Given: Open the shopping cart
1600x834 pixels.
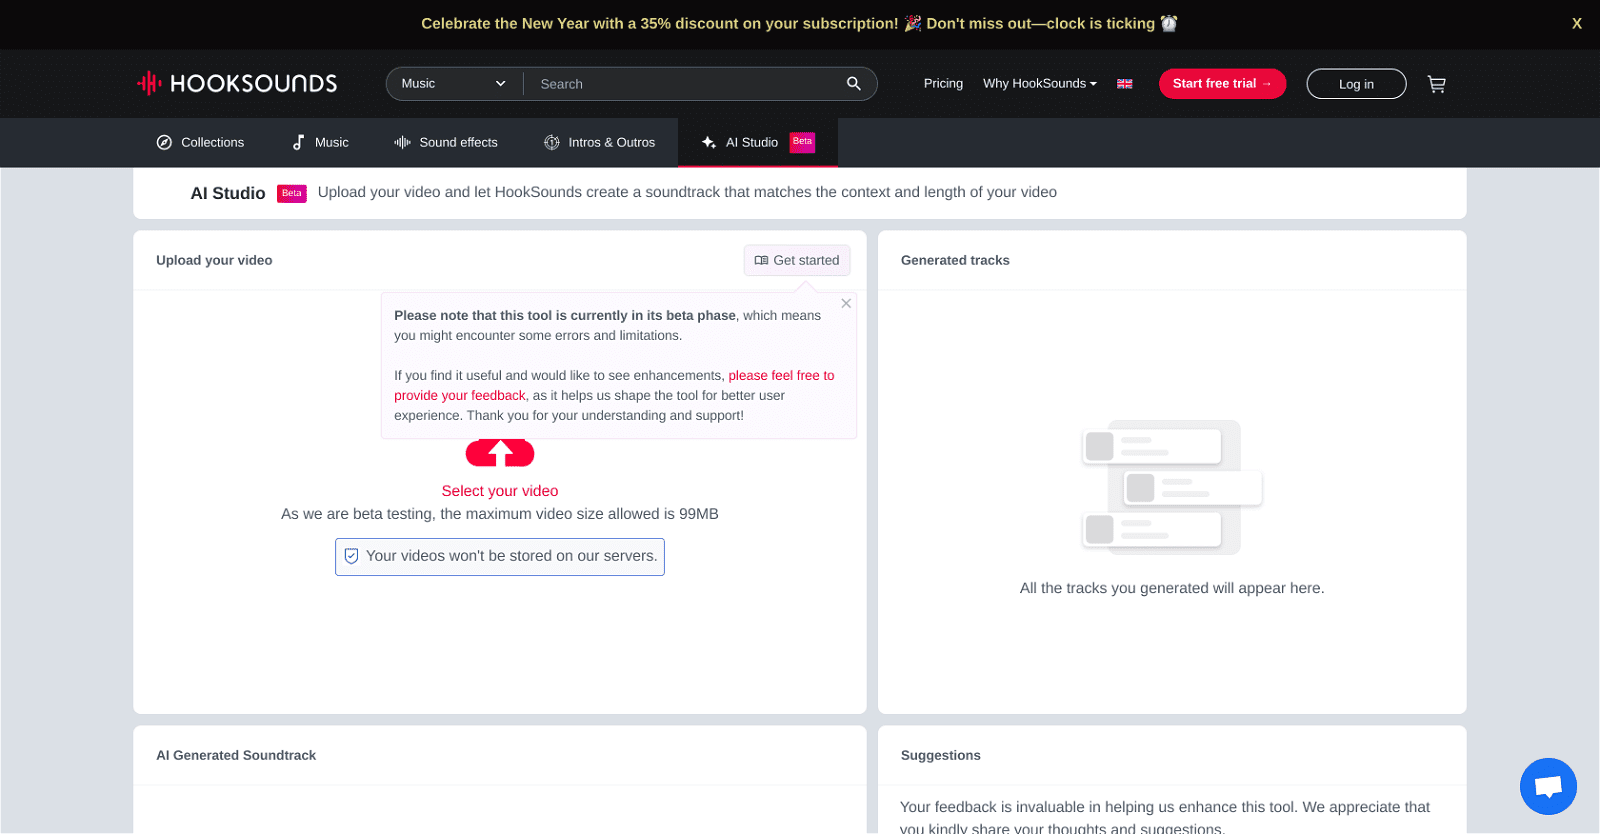Looking at the screenshot, I should (1436, 84).
